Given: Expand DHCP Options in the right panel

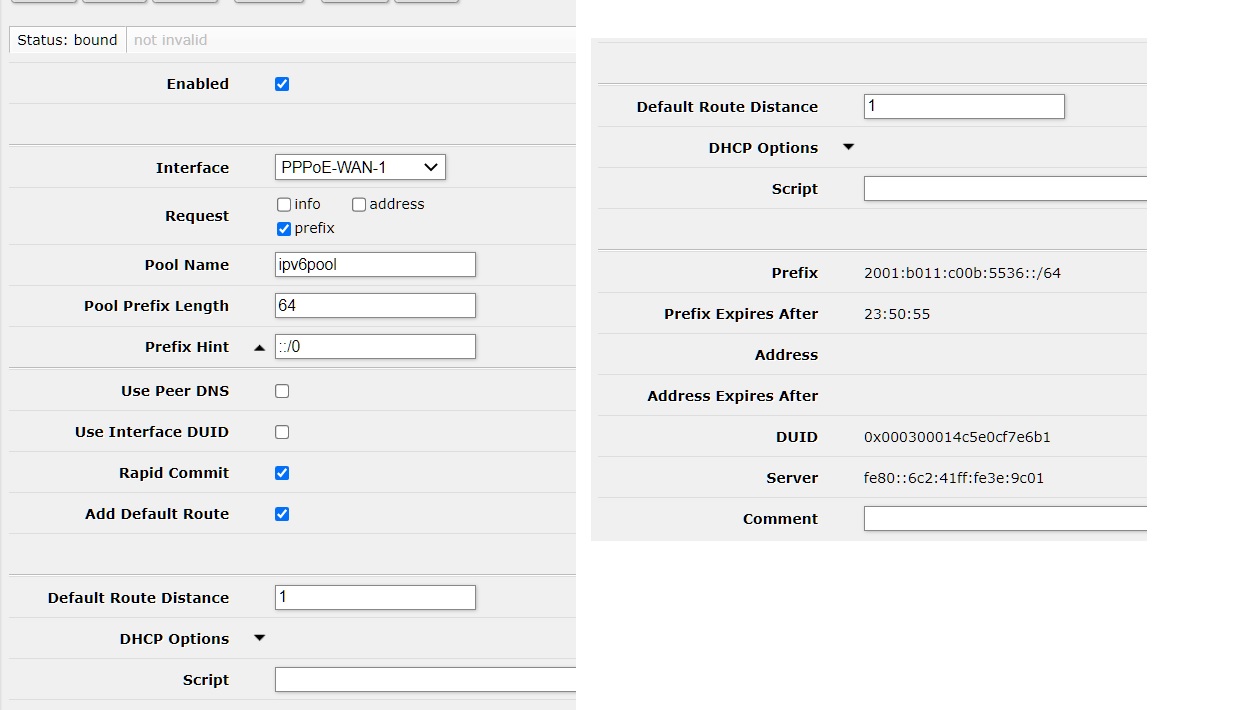Looking at the screenshot, I should (848, 147).
